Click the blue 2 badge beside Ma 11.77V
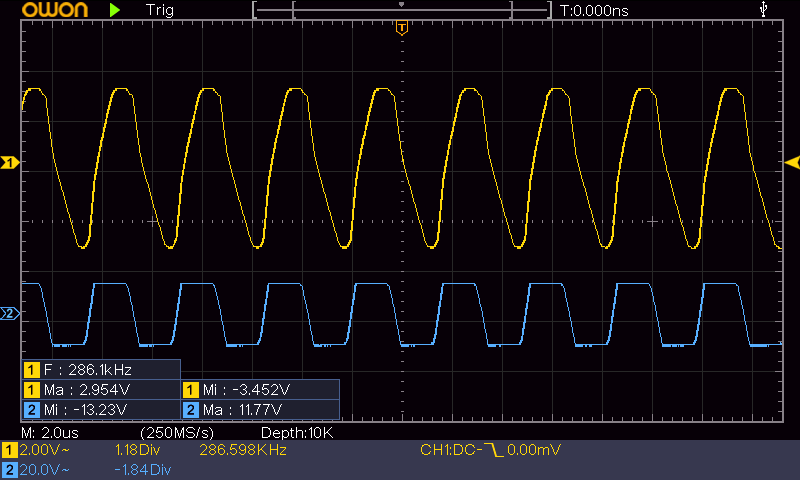800x480 pixels. click(191, 410)
